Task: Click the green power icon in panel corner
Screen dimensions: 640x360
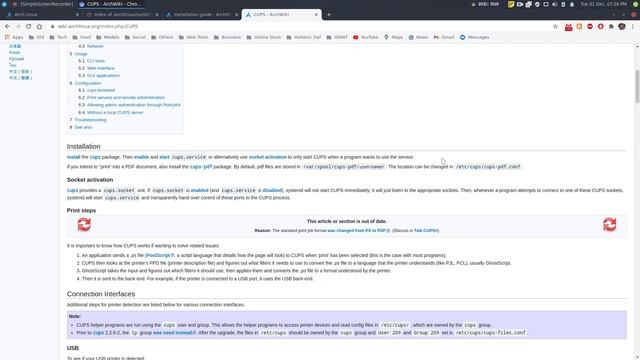Action: 635,4
